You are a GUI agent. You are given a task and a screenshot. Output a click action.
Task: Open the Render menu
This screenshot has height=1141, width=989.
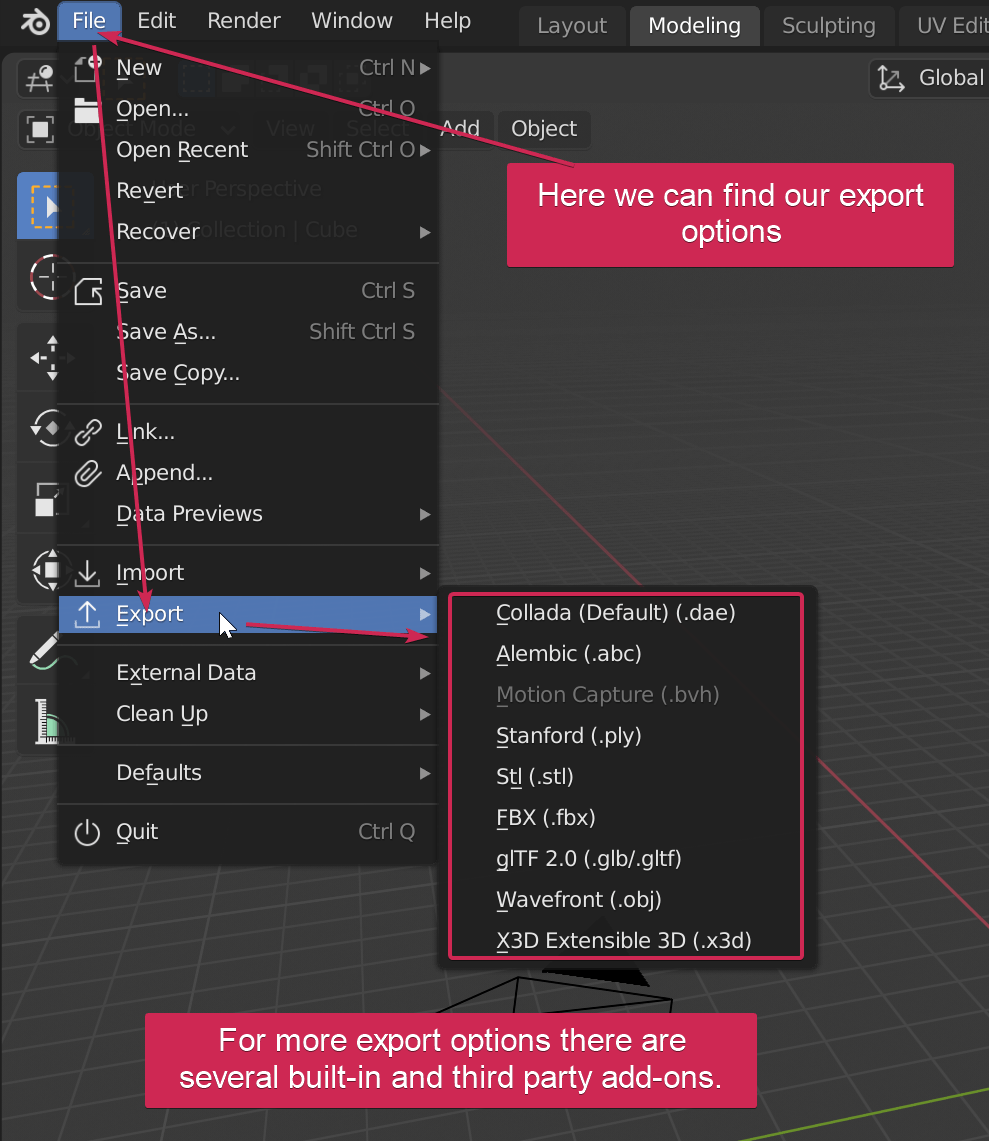[x=243, y=20]
